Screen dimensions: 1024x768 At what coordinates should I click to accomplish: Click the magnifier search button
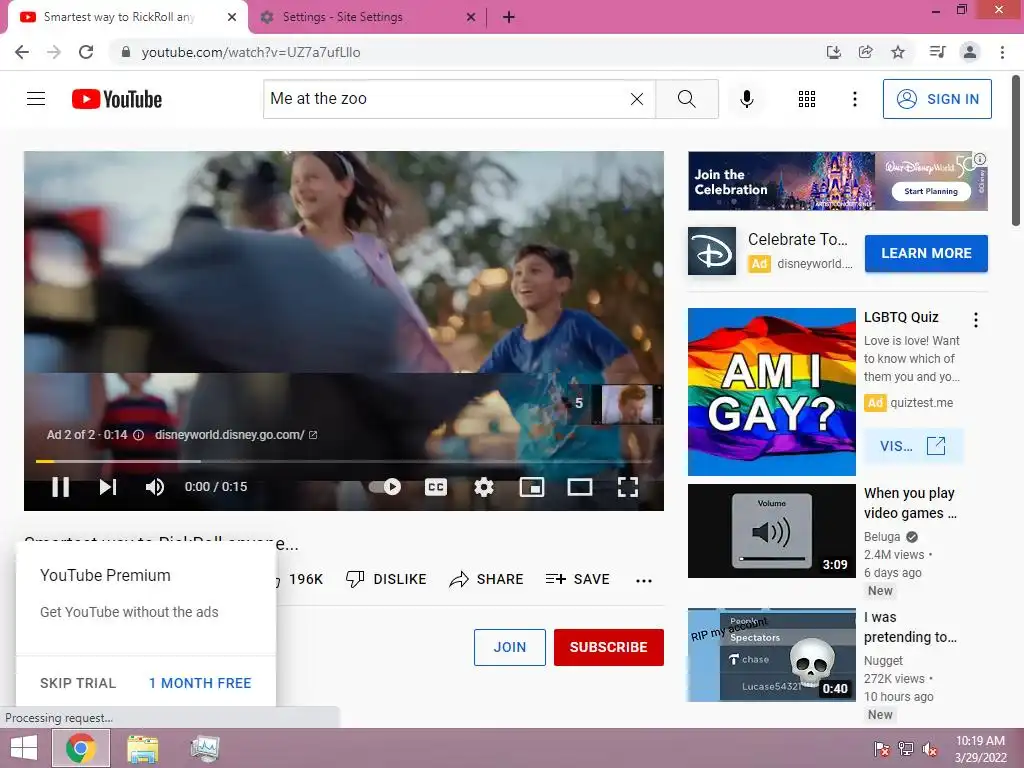tap(686, 99)
